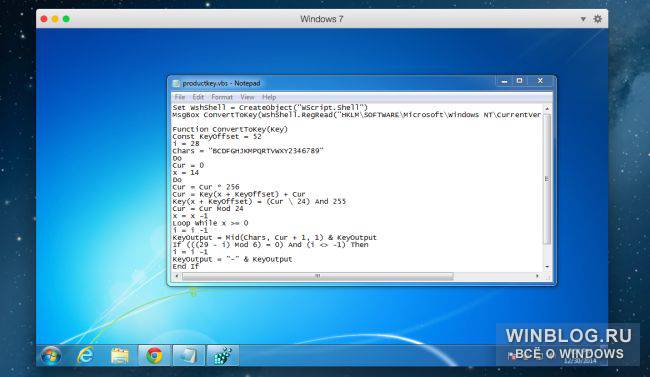Open the Help menu in Notepad
The height and width of the screenshot is (377, 650).
point(269,97)
